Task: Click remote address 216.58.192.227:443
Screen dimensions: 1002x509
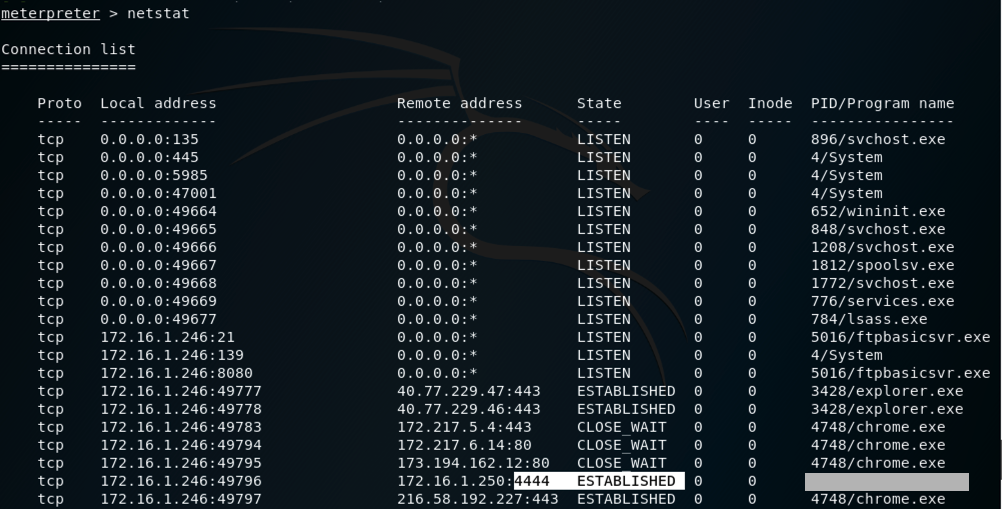Action: [x=477, y=499]
